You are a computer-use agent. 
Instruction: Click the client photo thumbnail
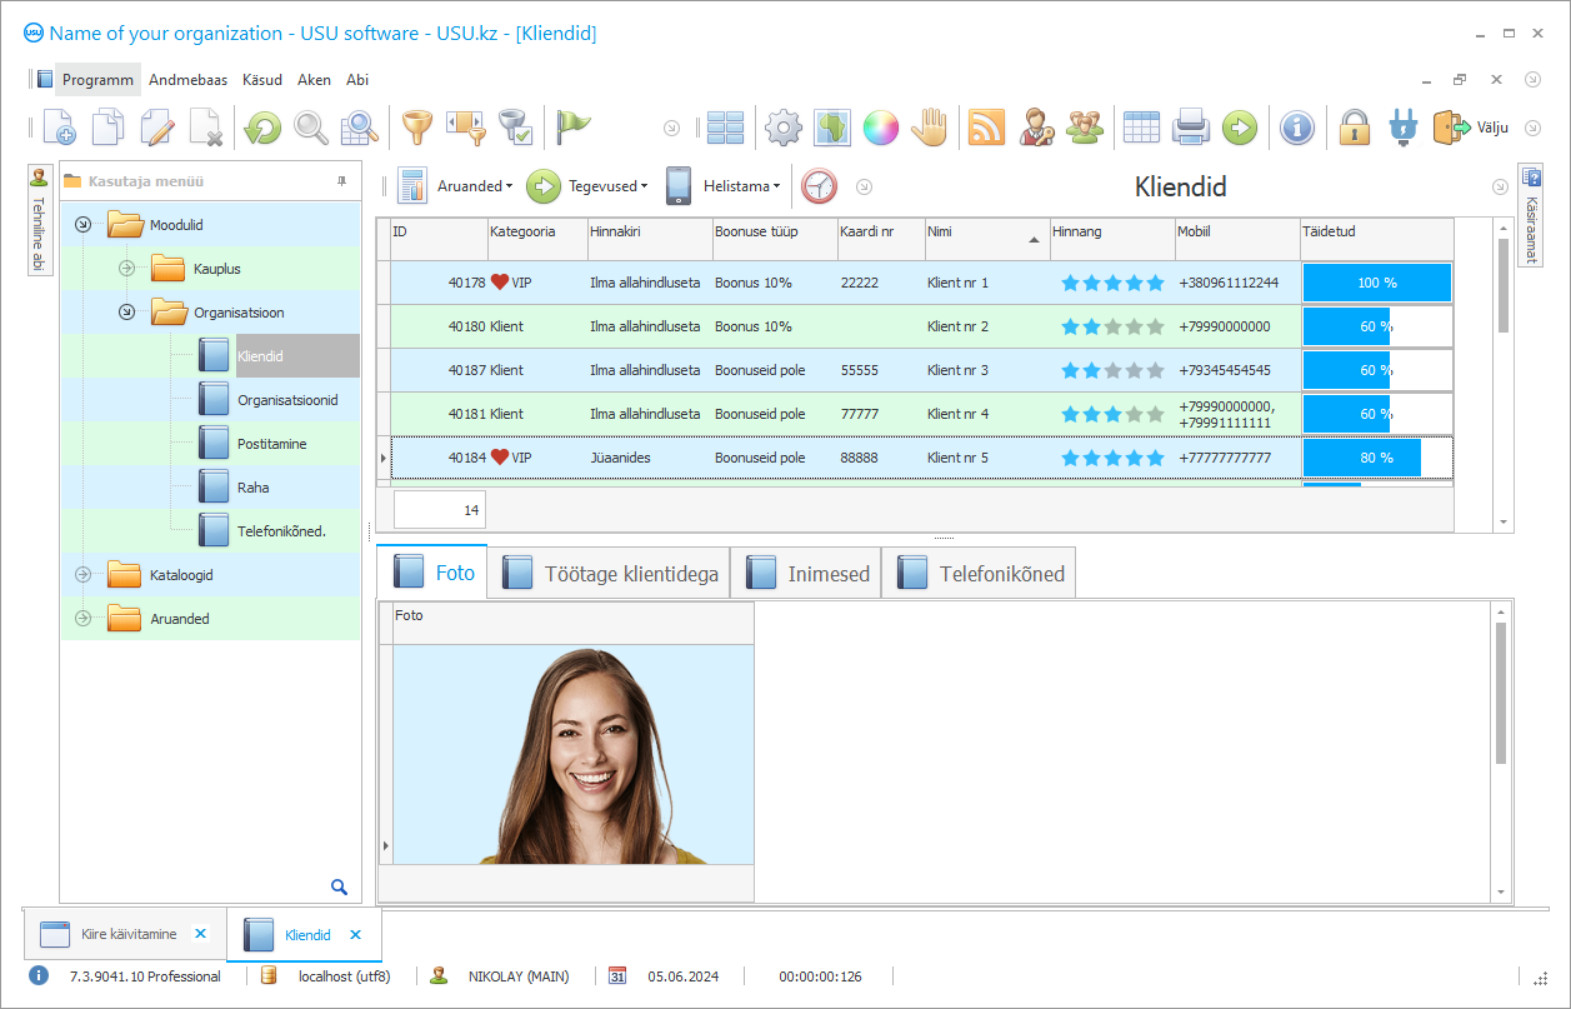tap(573, 754)
